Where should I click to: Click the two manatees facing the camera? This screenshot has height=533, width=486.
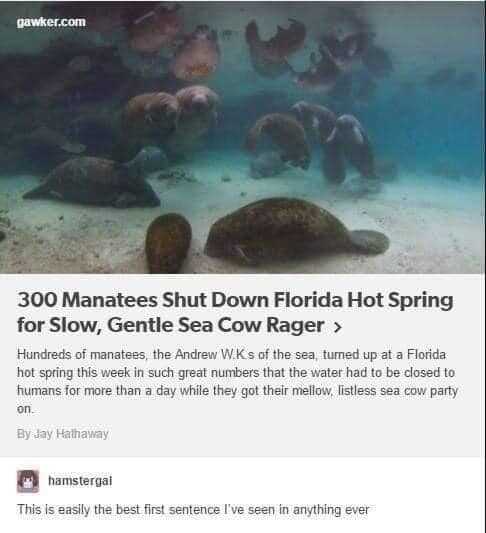coord(173,114)
